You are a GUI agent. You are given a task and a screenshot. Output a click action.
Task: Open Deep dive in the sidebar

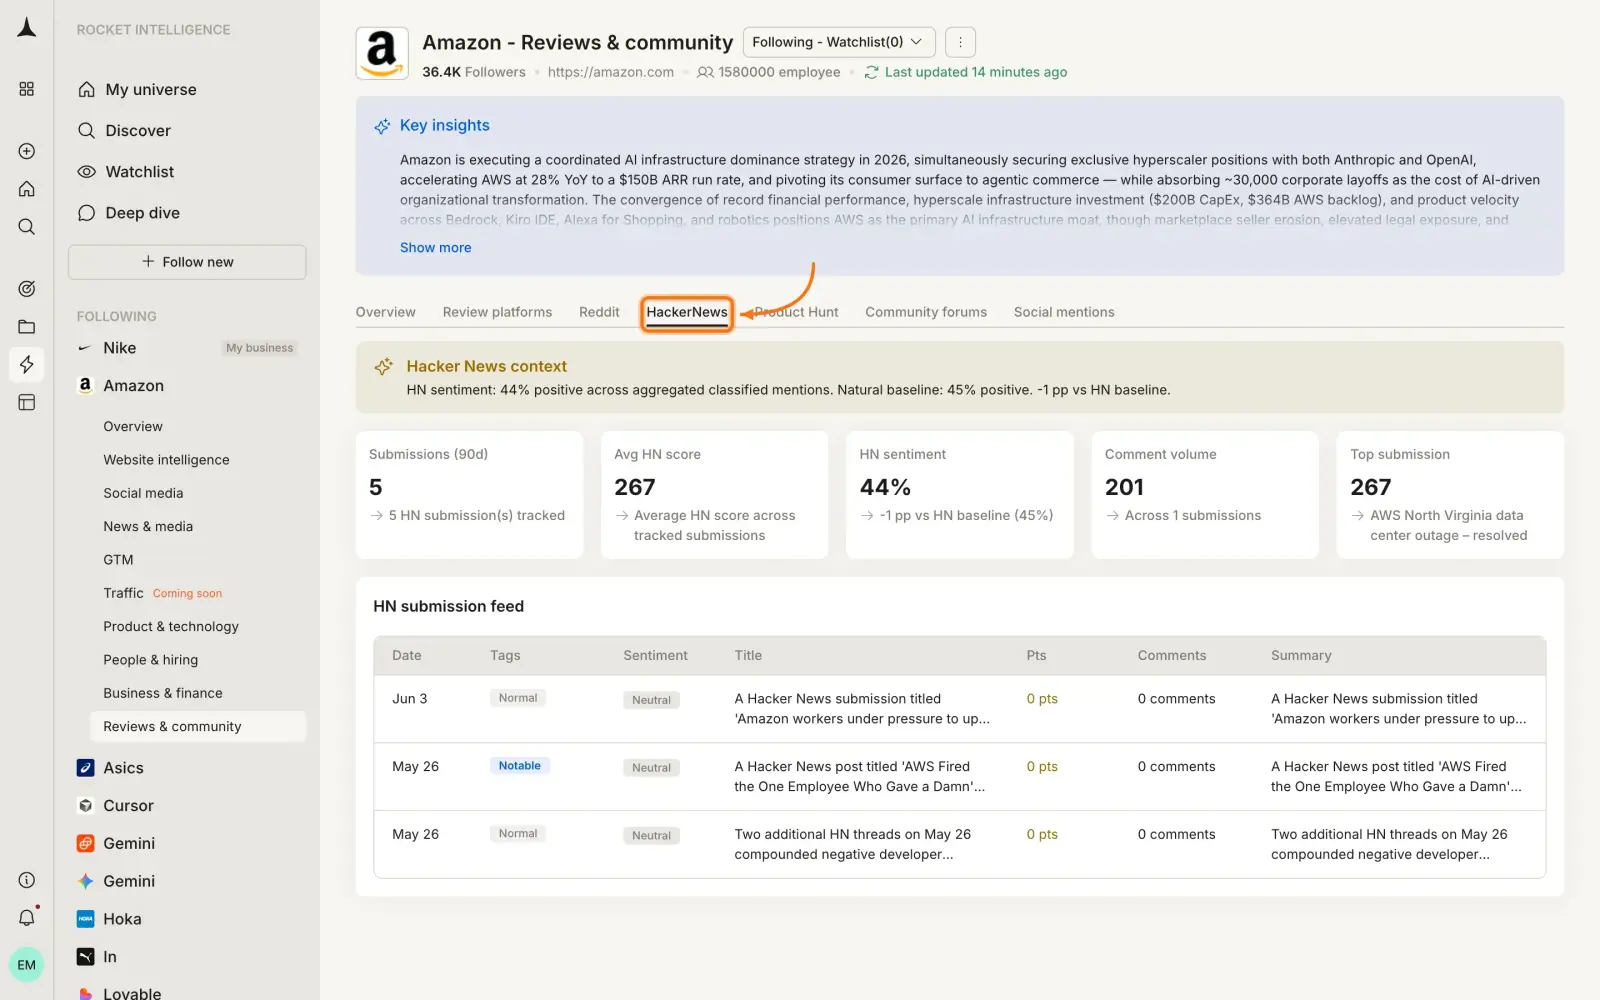[x=129, y=213]
